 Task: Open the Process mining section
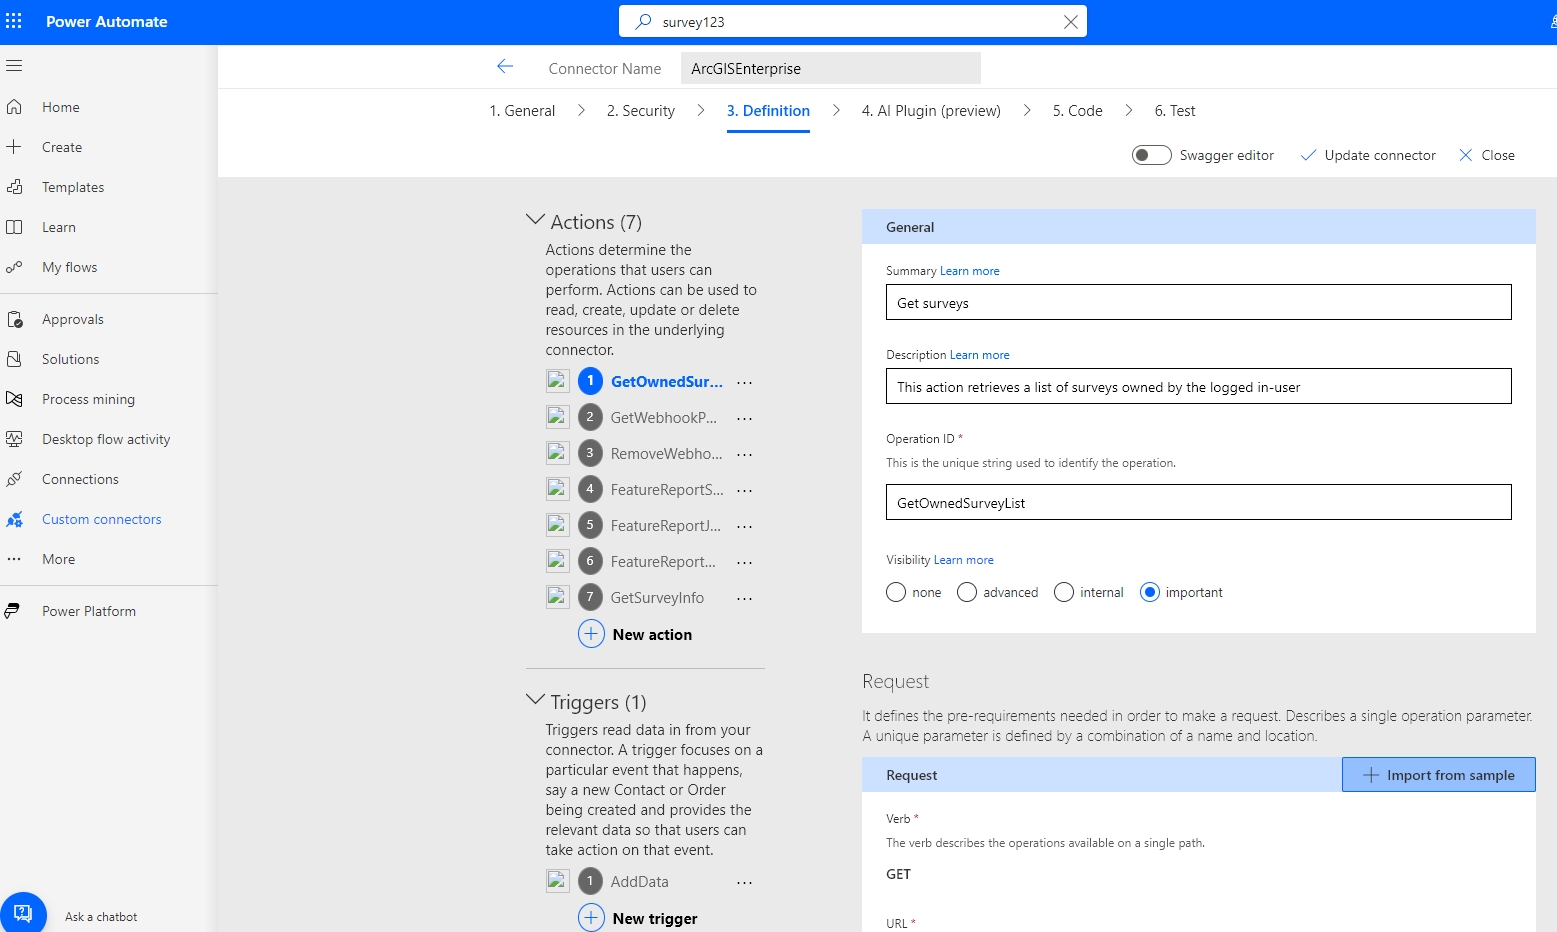[x=88, y=399]
